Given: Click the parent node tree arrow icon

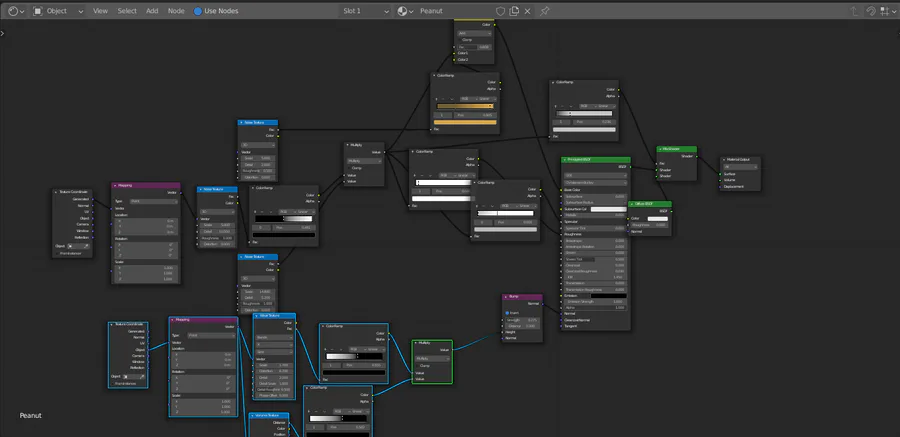Looking at the screenshot, I should [855, 11].
